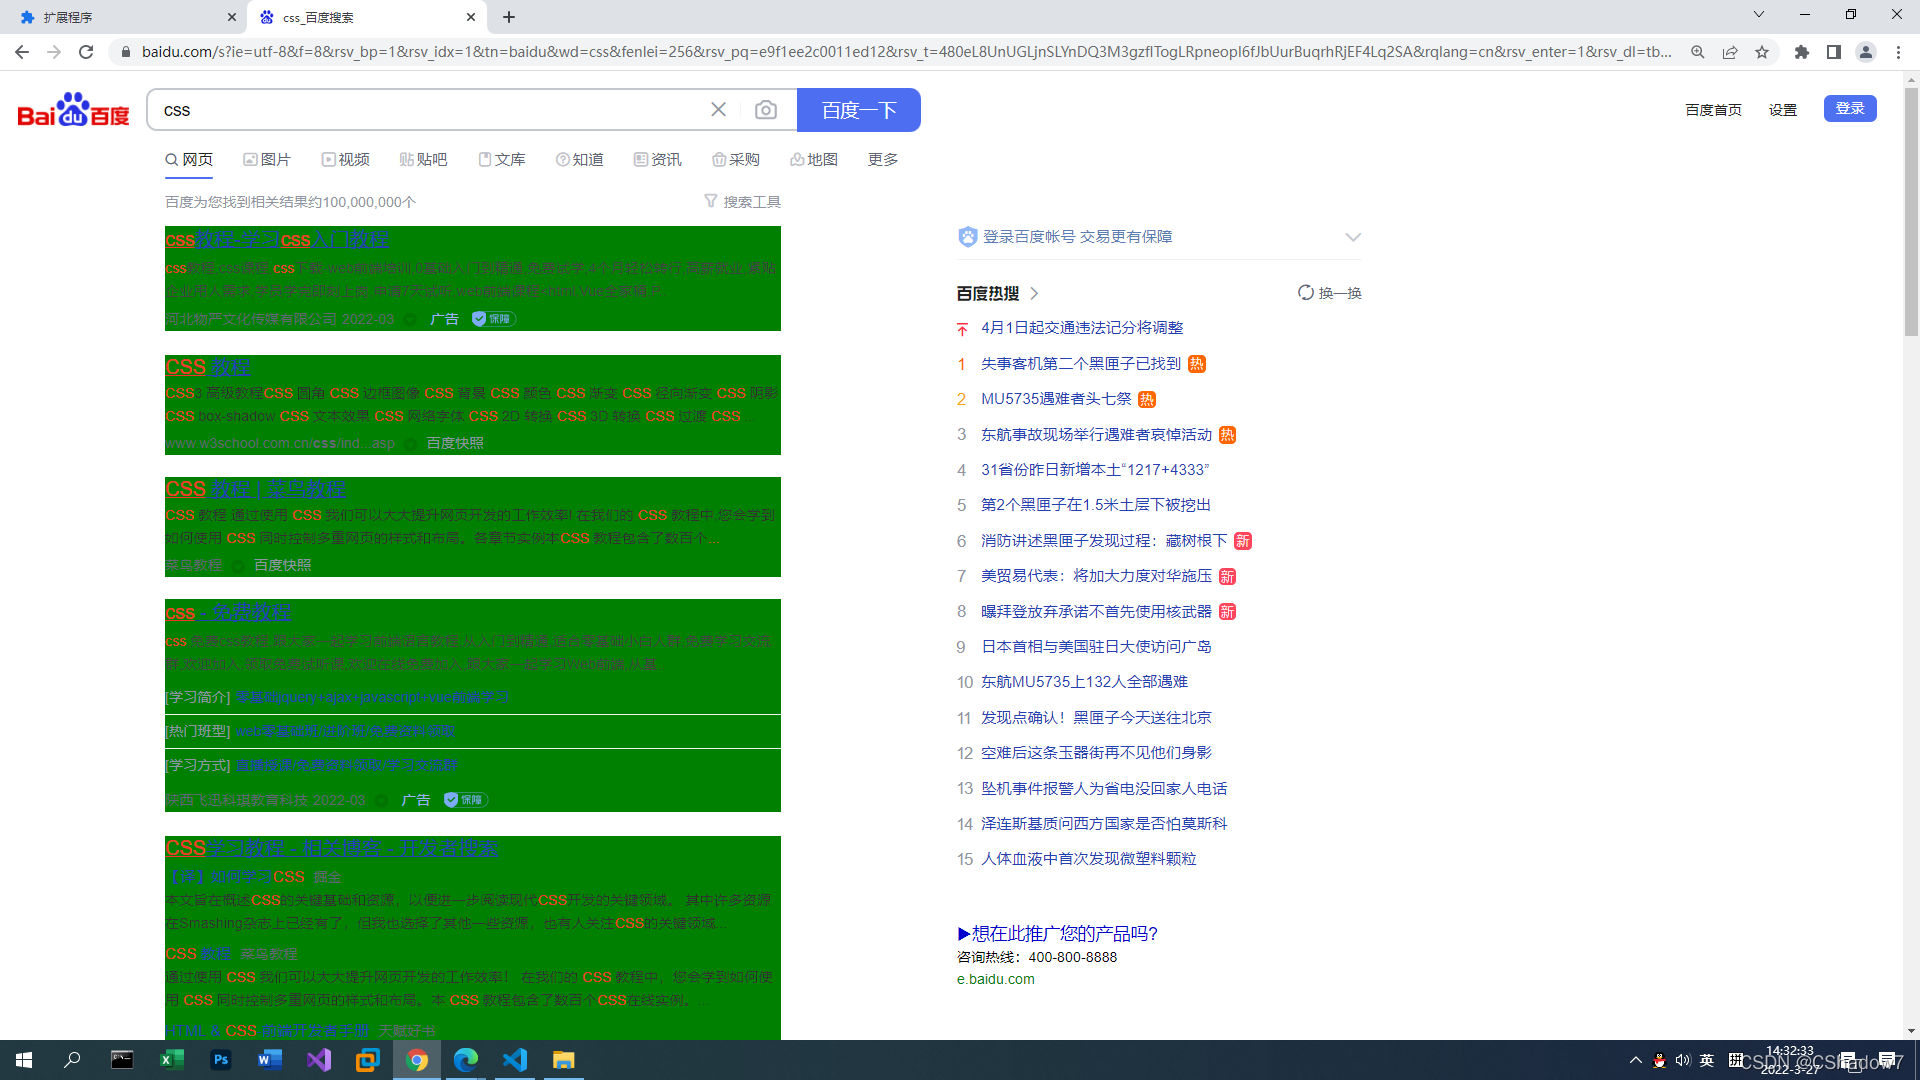The height and width of the screenshot is (1080, 1920).
Task: Open the share page icon
Action: (x=1730, y=52)
